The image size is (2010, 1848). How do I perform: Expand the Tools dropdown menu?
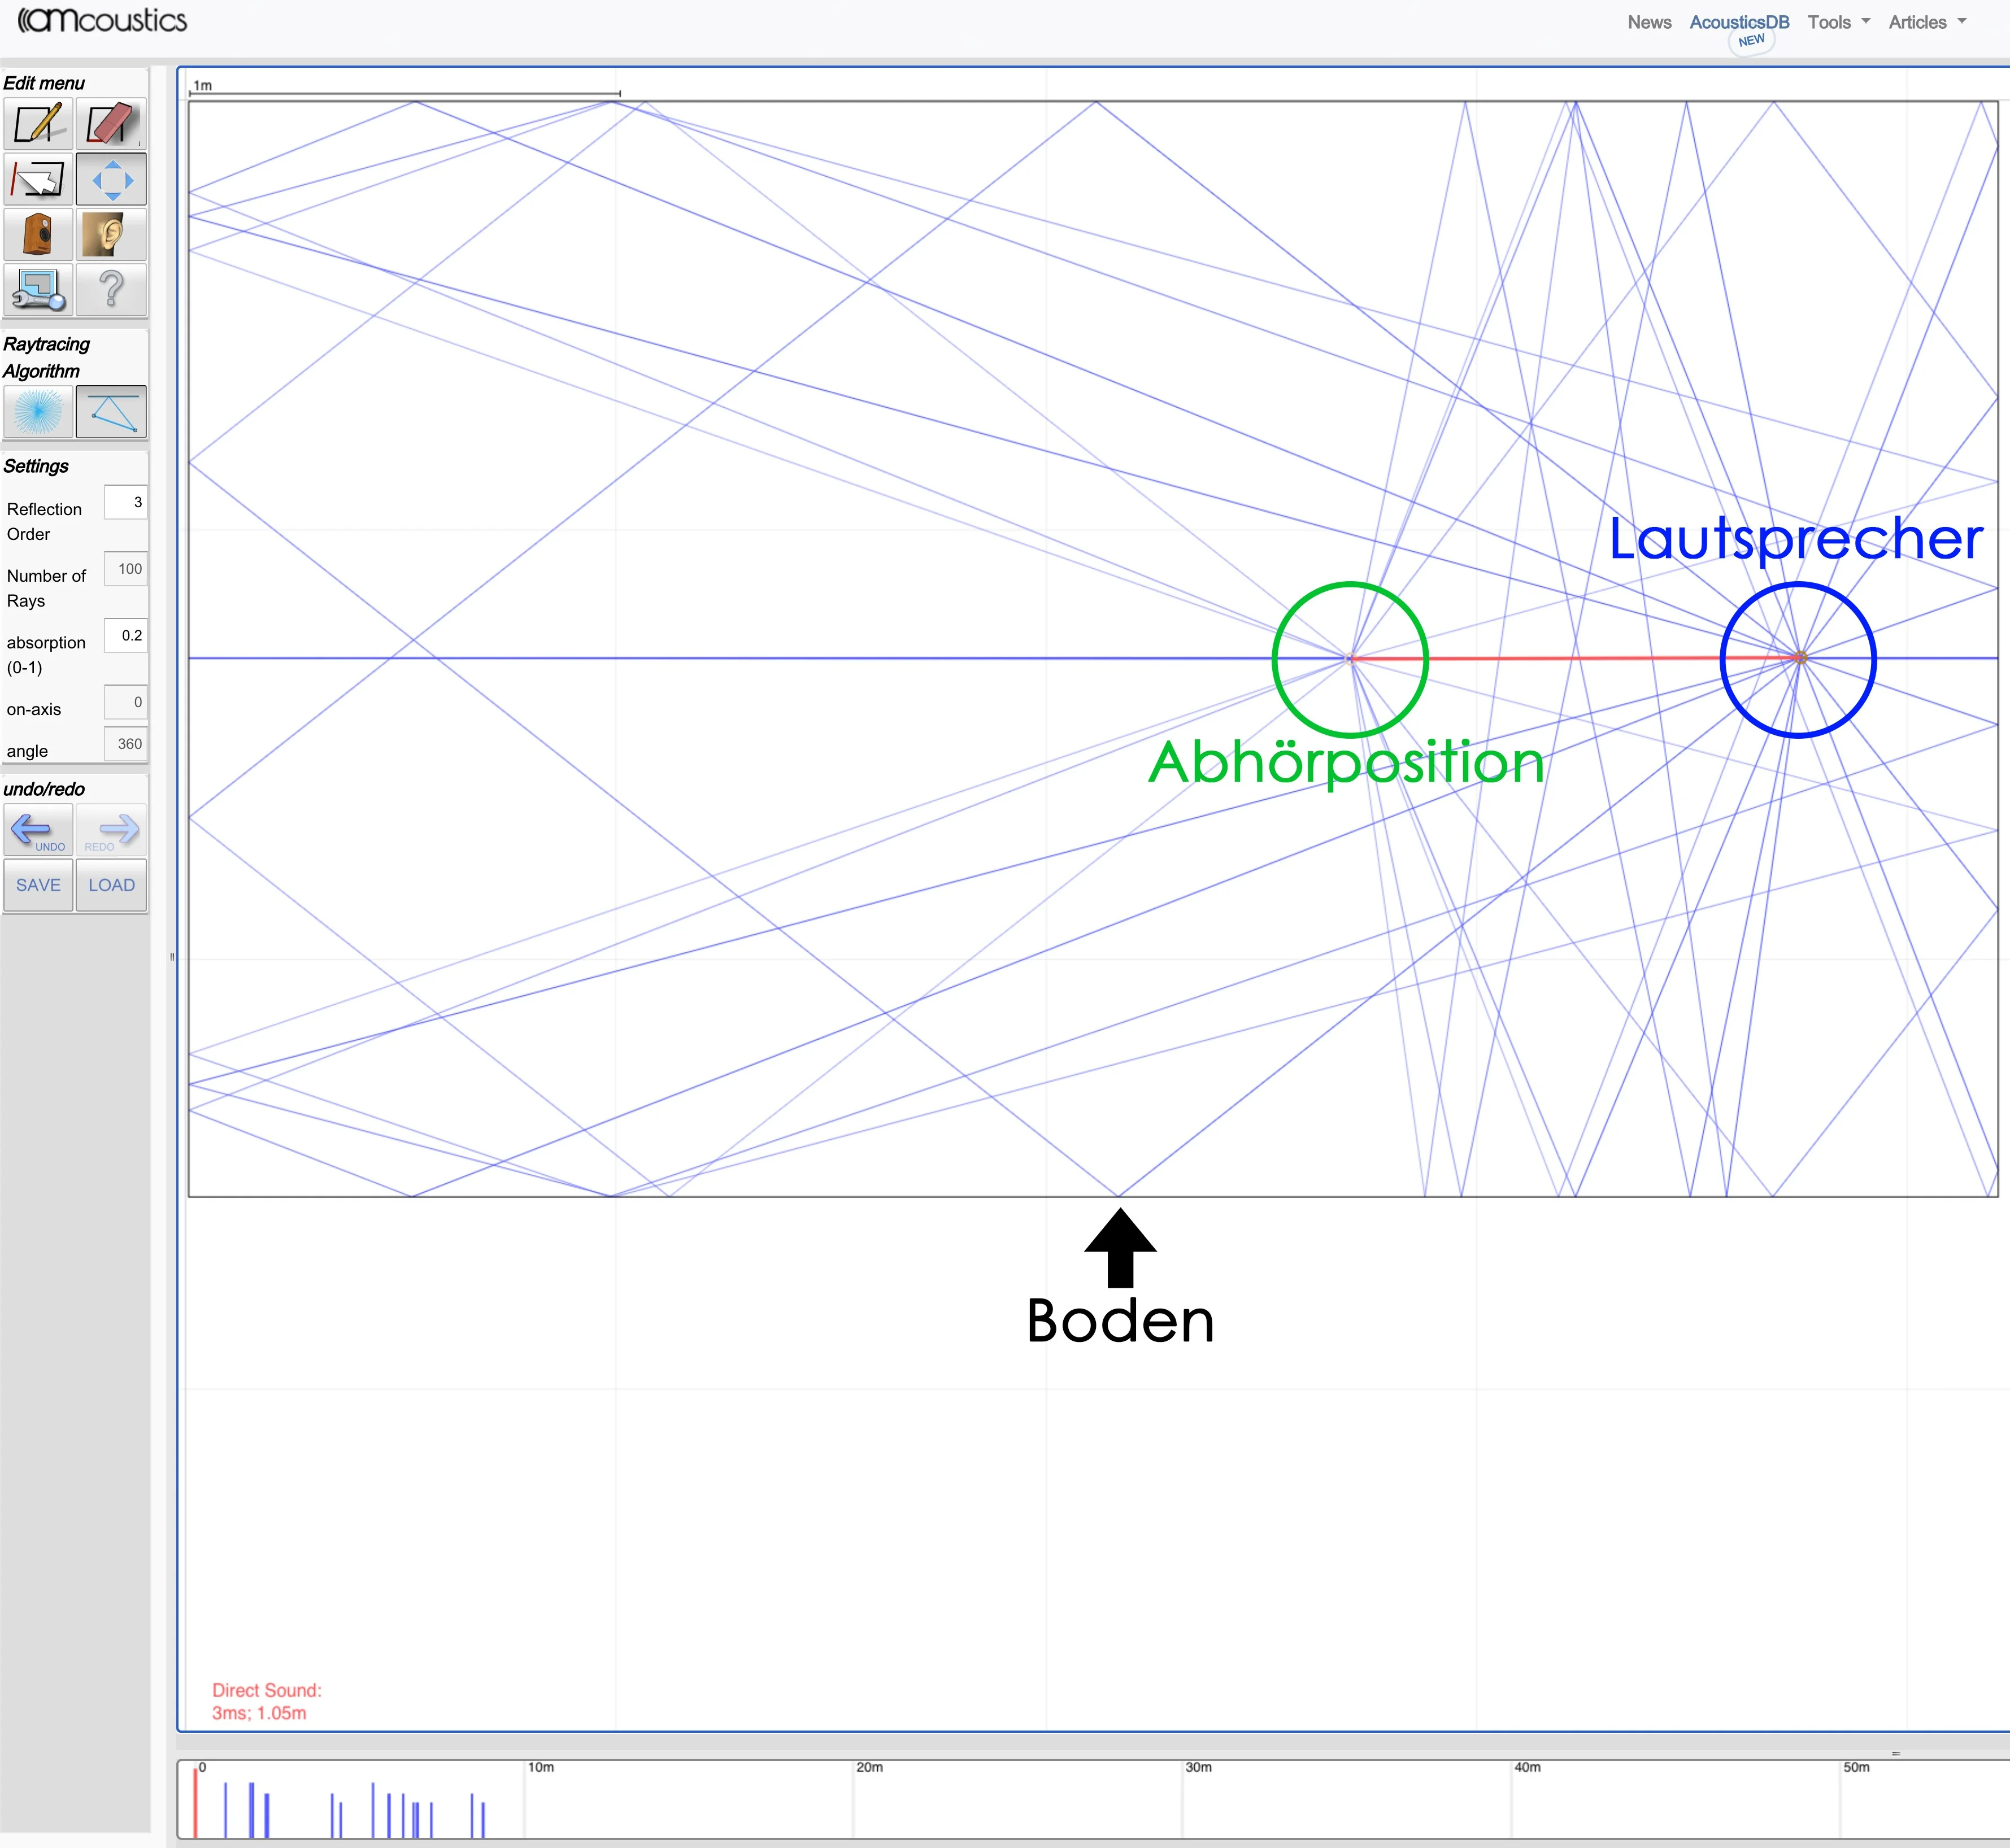pos(1838,22)
